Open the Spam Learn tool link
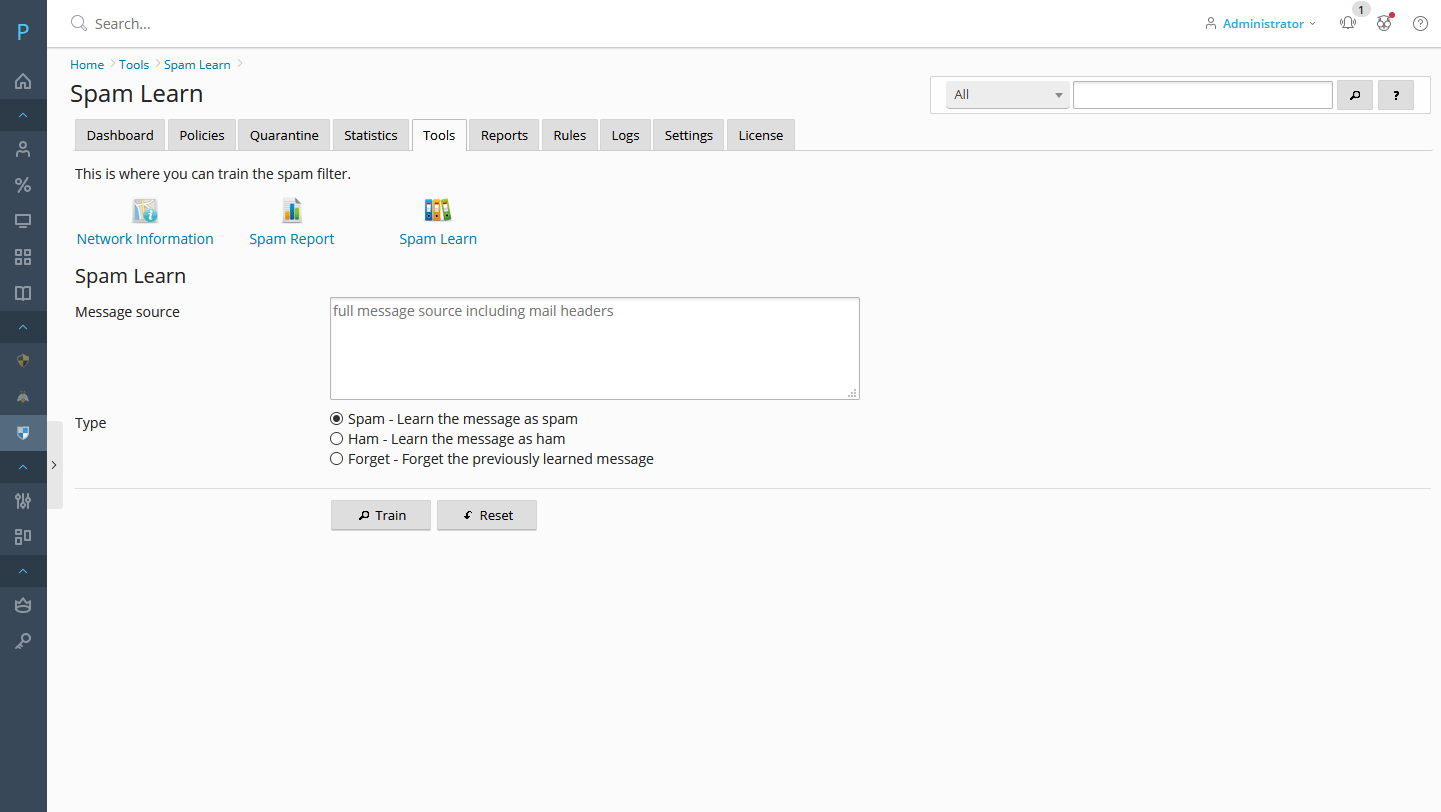This screenshot has width=1441, height=812. tap(438, 239)
